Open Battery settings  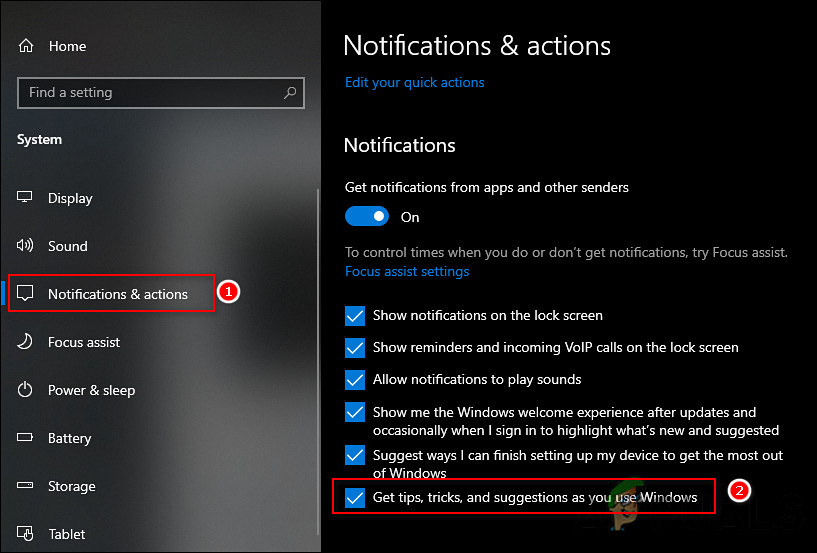pyautogui.click(x=69, y=438)
